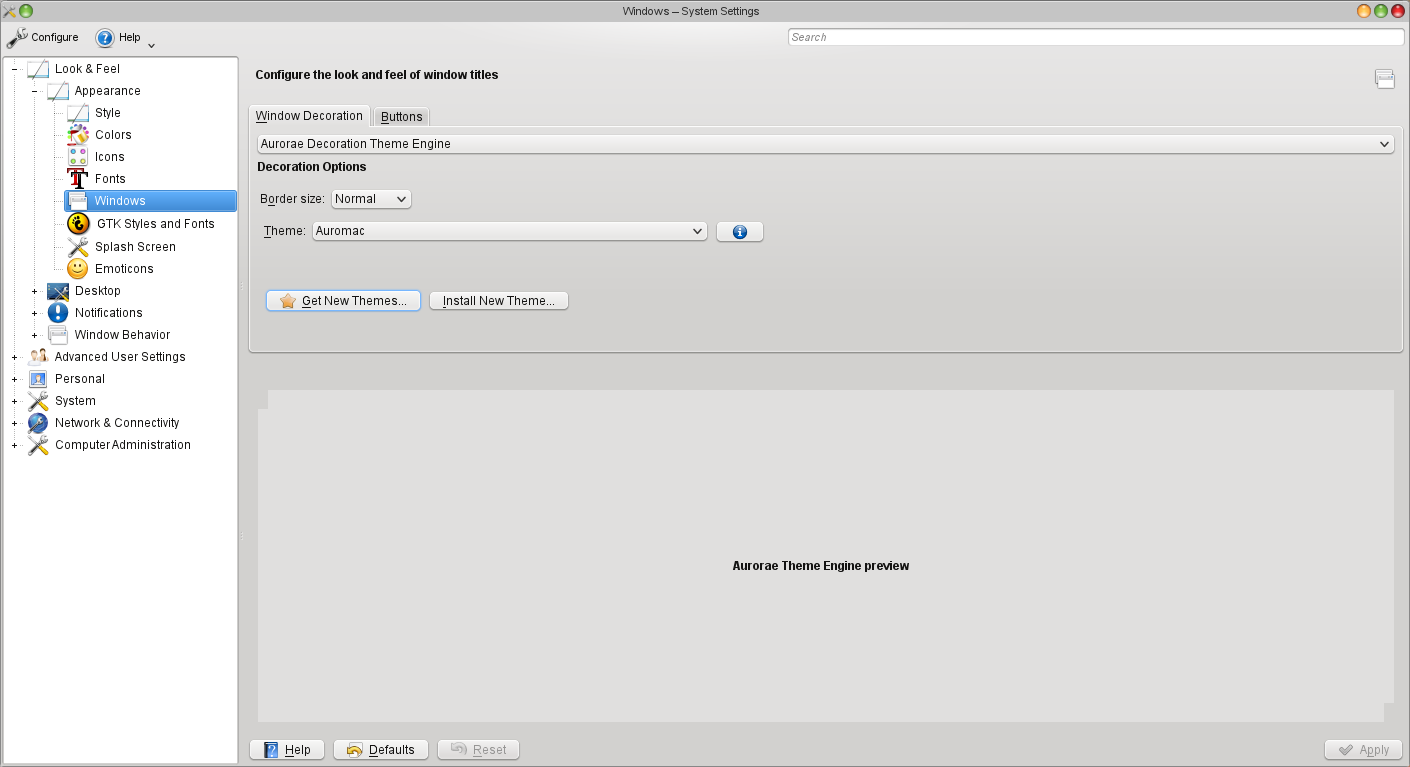Click the Look & Feel category icon
The image size is (1410, 767).
(38, 69)
